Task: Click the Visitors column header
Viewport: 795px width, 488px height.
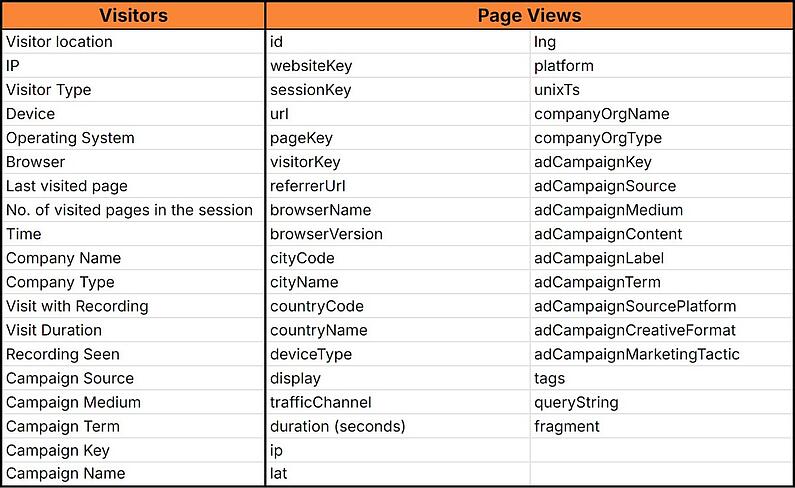Action: point(133,15)
